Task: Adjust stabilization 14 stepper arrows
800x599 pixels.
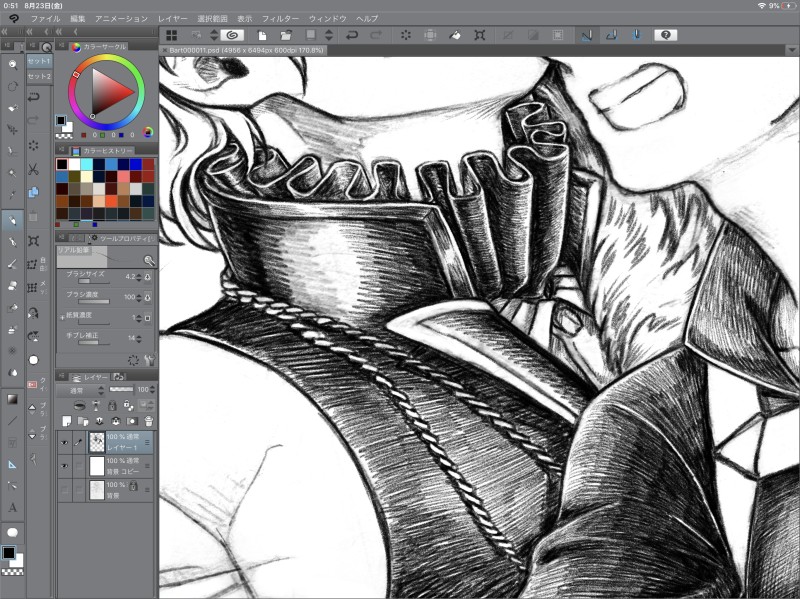Action: click(x=139, y=338)
